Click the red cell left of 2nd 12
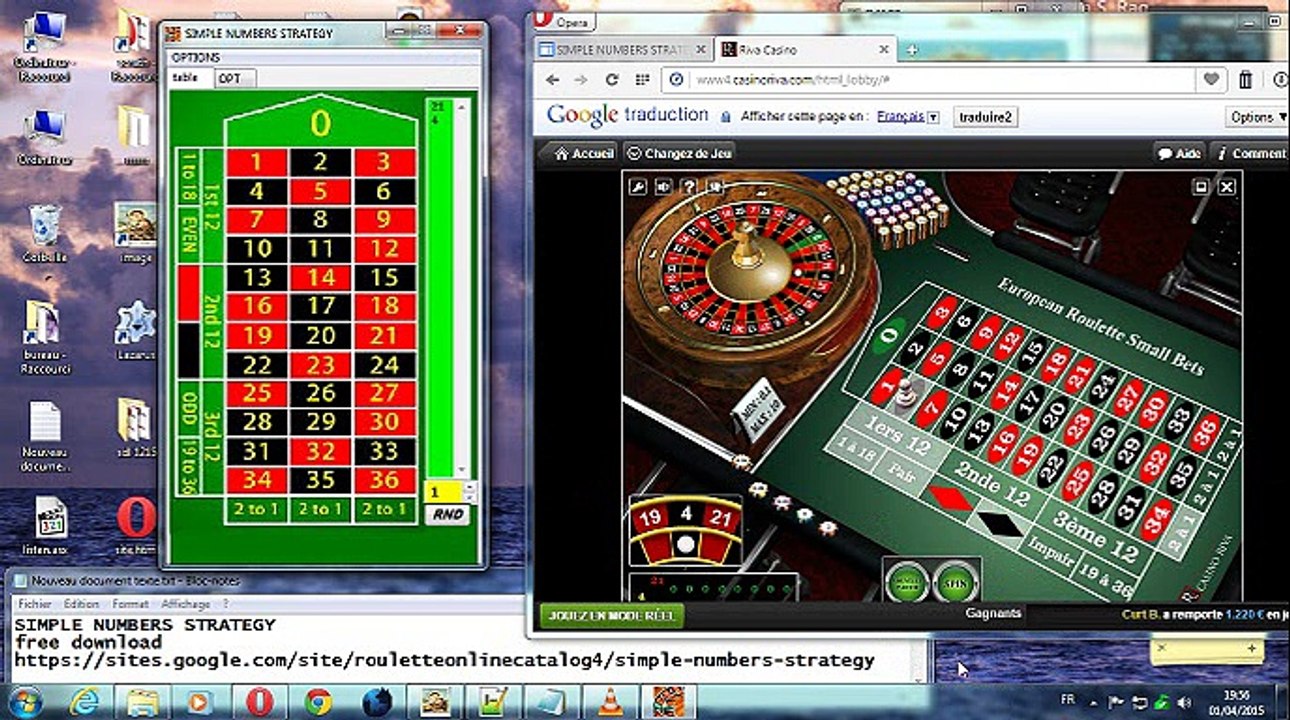 (x=188, y=293)
